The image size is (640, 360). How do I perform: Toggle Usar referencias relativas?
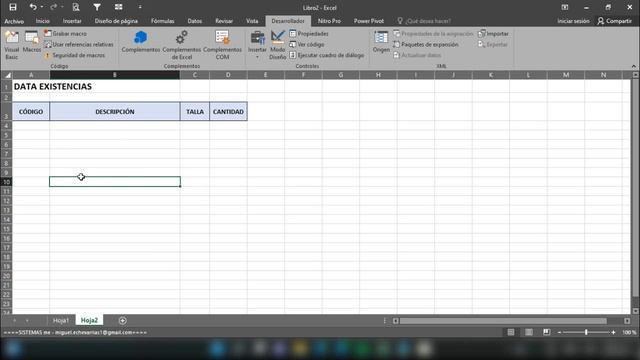click(79, 44)
